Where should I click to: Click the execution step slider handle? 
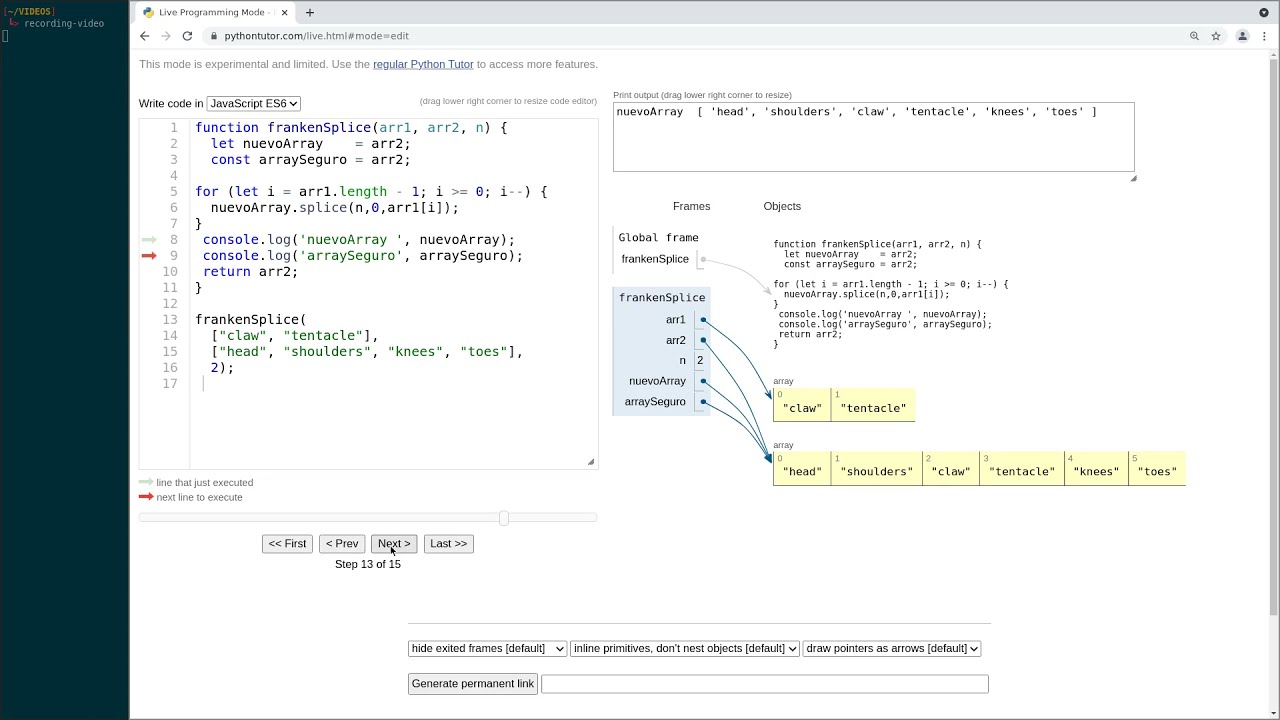[504, 518]
